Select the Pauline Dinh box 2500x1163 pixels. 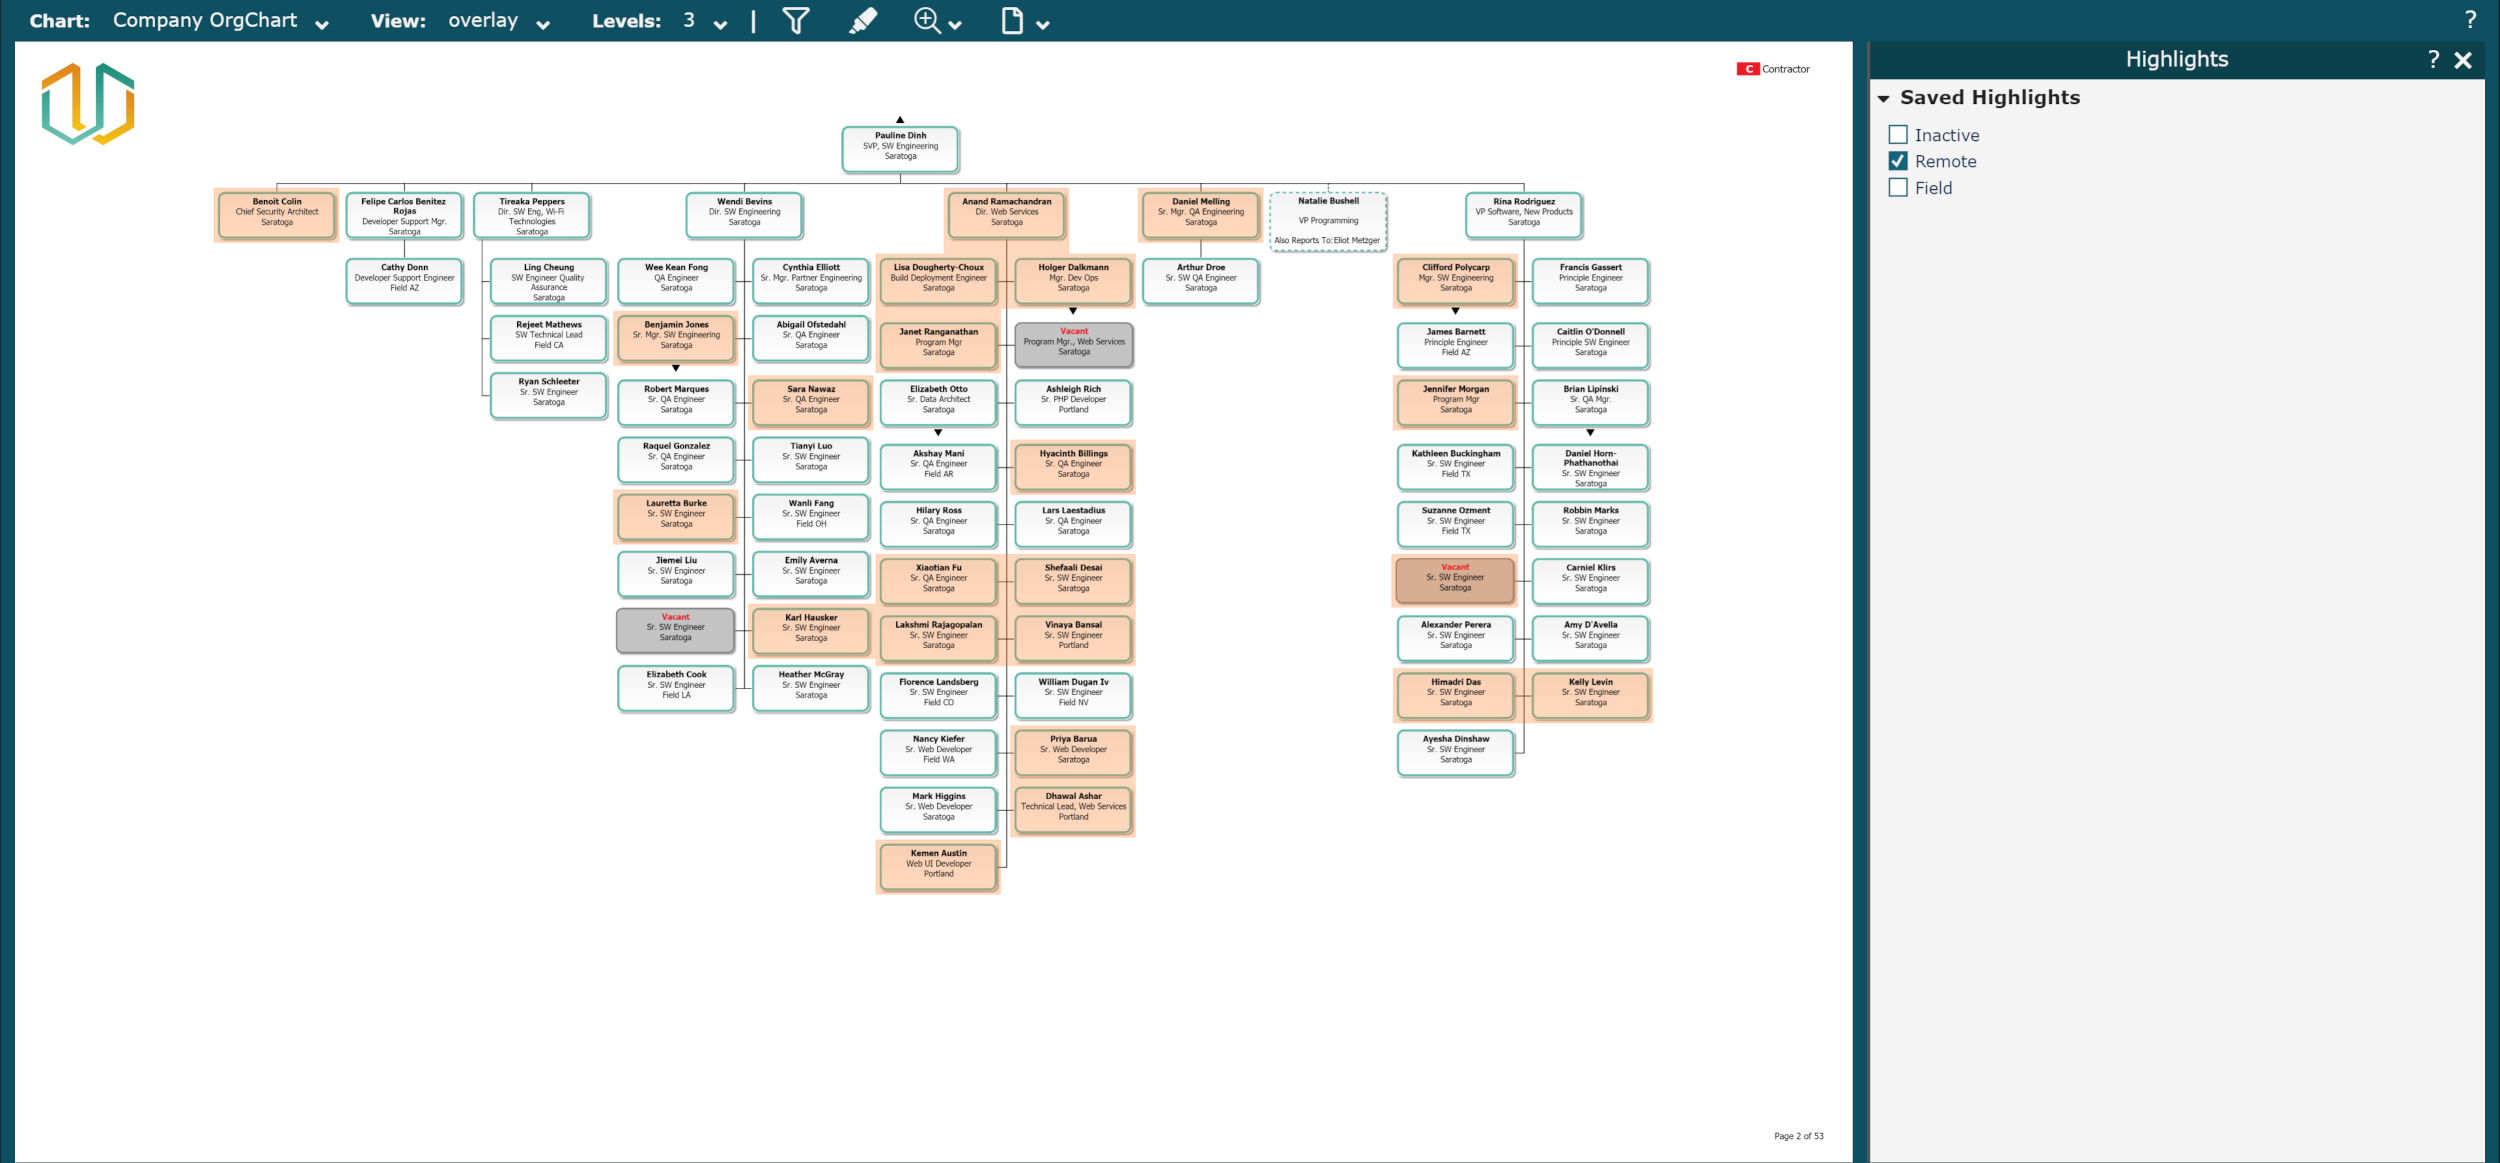click(900, 147)
